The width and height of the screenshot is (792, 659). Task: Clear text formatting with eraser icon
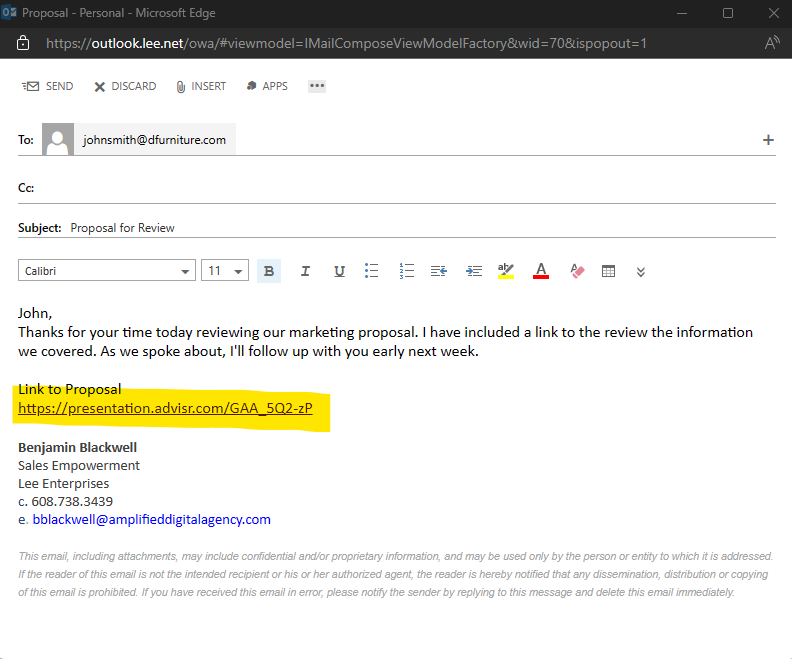tap(576, 271)
